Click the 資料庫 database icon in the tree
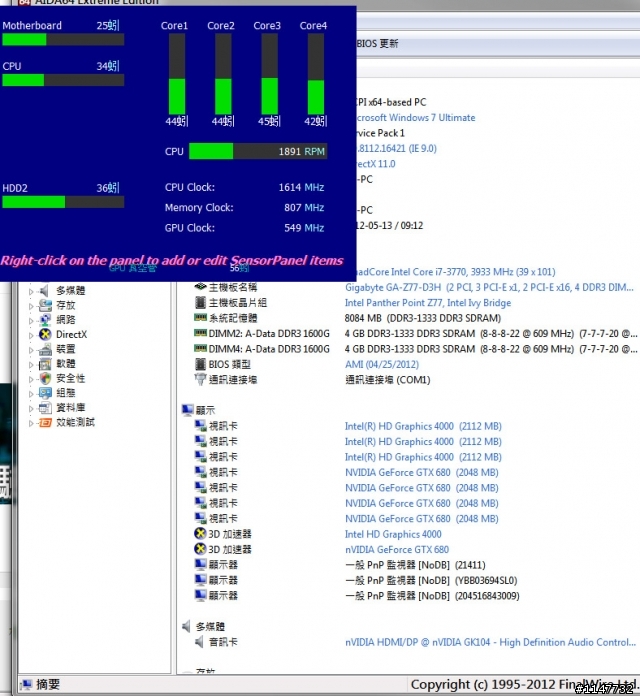This screenshot has height=697, width=640. [45, 408]
